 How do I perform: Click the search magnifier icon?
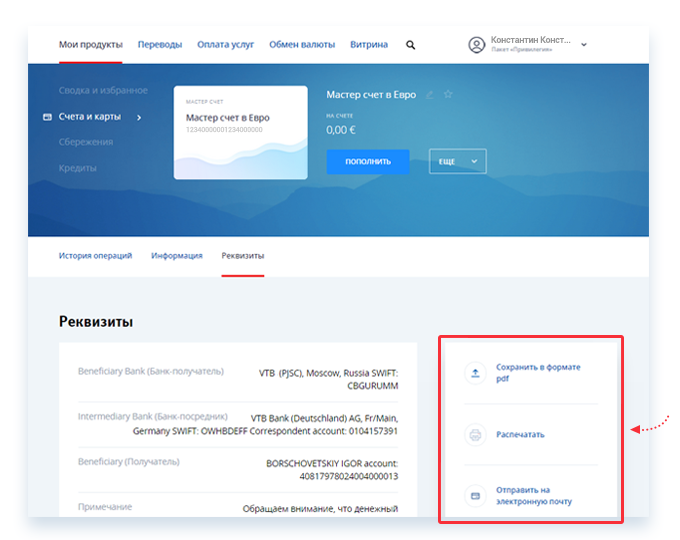point(410,45)
